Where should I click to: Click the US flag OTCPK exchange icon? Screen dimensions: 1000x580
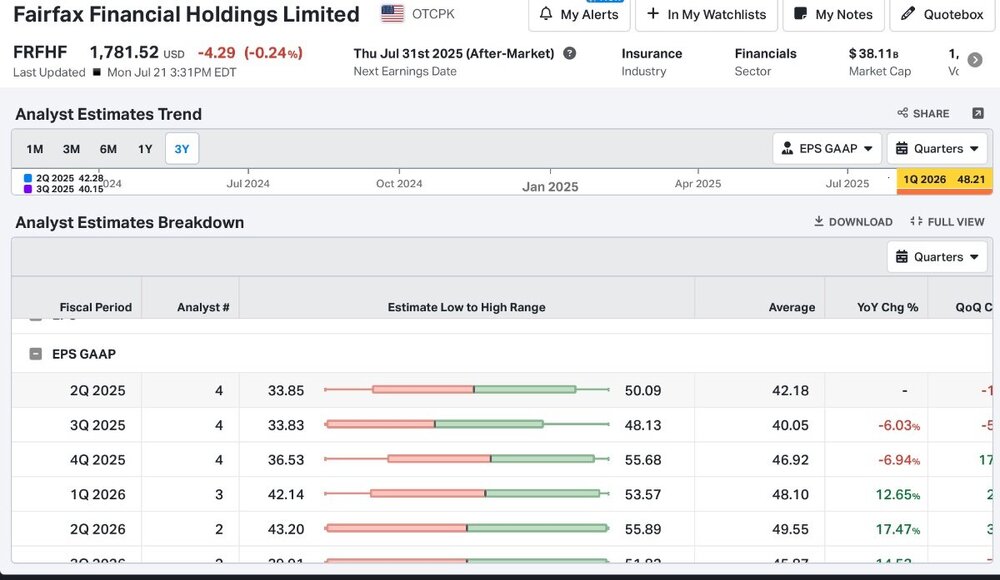click(x=392, y=13)
